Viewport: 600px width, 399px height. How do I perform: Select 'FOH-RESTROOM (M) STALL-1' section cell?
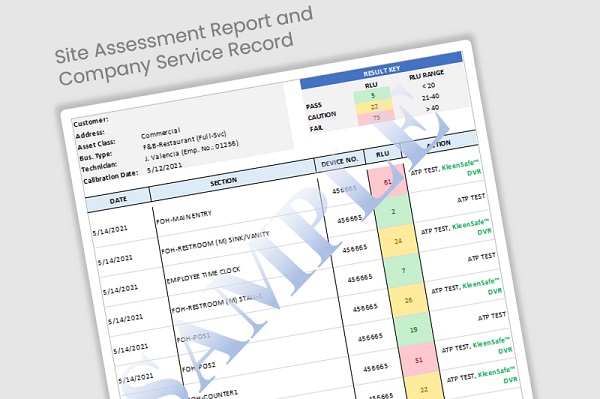217,304
